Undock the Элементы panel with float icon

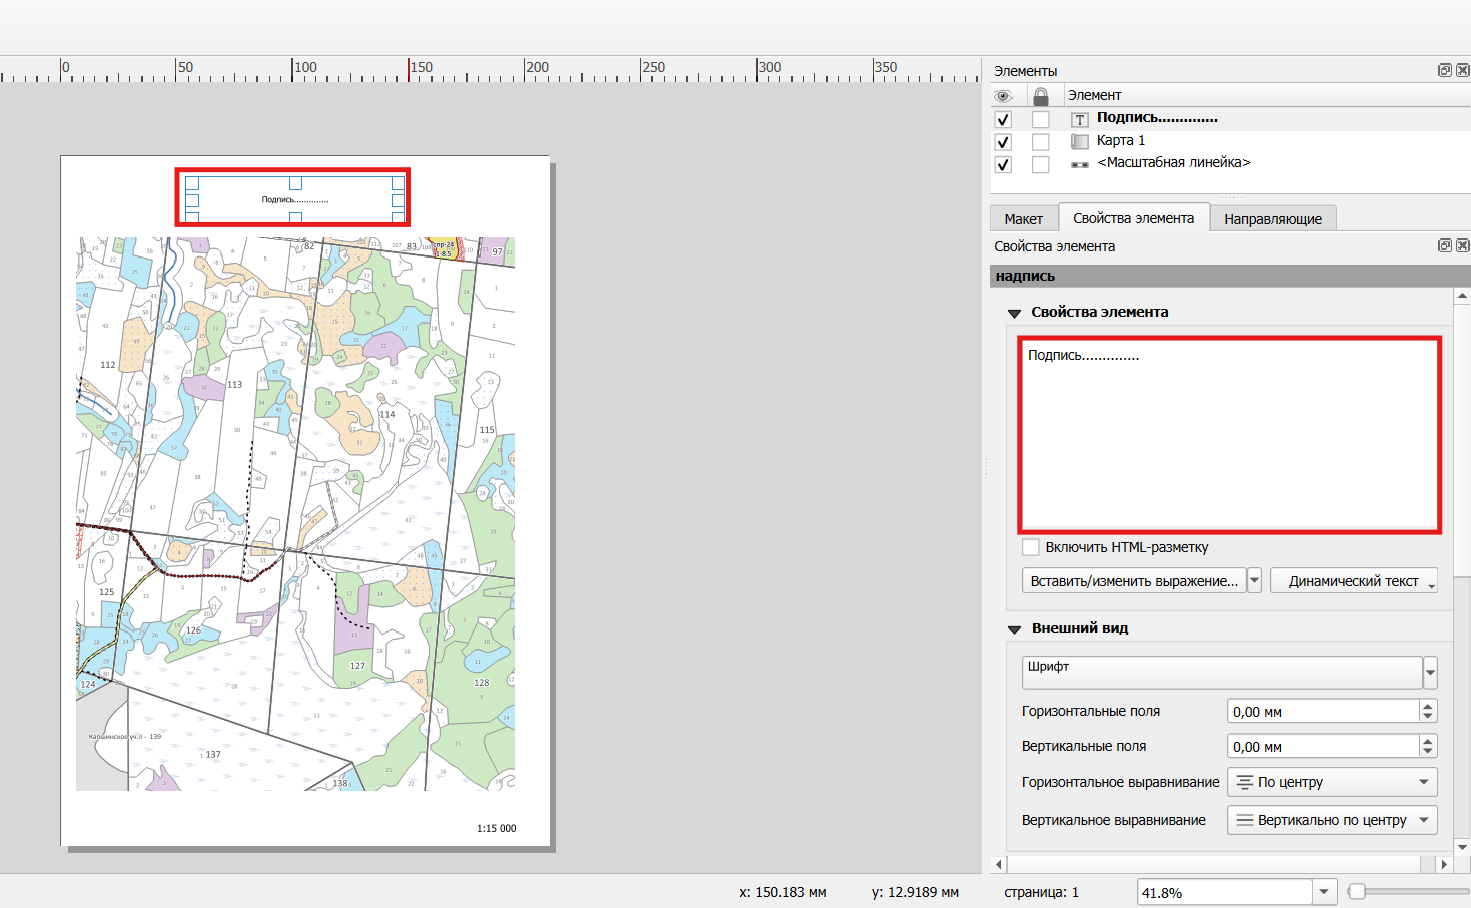tap(1444, 70)
